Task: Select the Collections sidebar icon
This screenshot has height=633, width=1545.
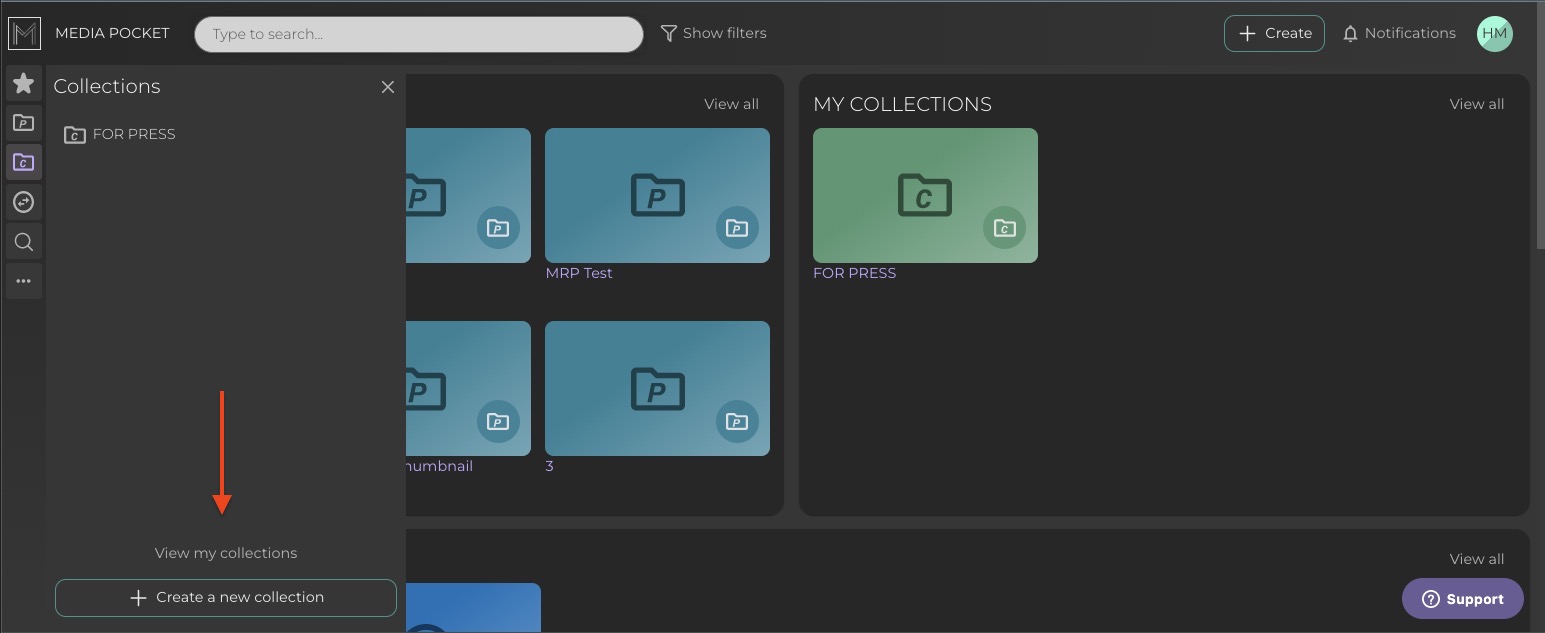Action: coord(24,162)
